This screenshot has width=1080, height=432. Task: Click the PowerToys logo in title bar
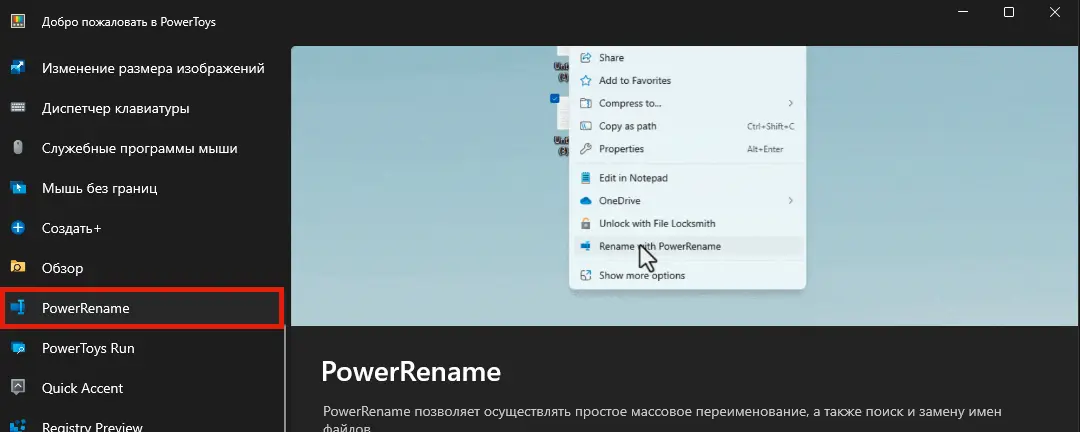tap(17, 21)
